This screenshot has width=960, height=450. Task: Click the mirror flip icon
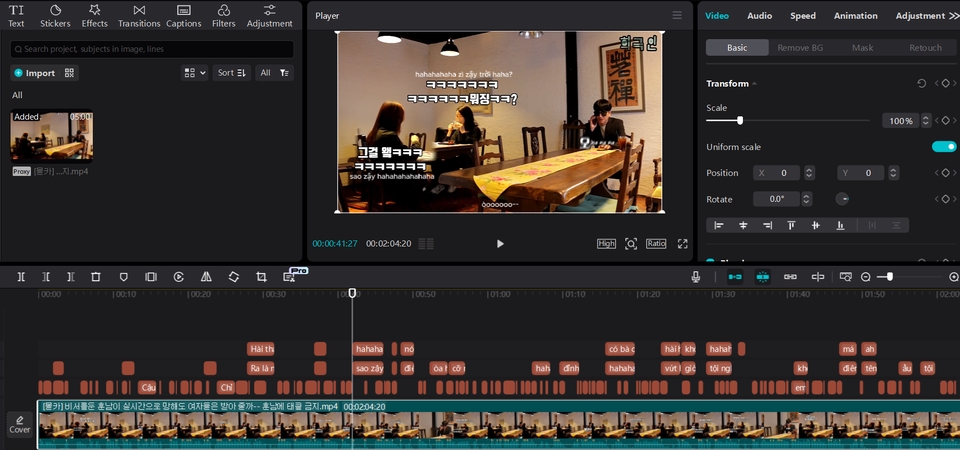click(206, 277)
